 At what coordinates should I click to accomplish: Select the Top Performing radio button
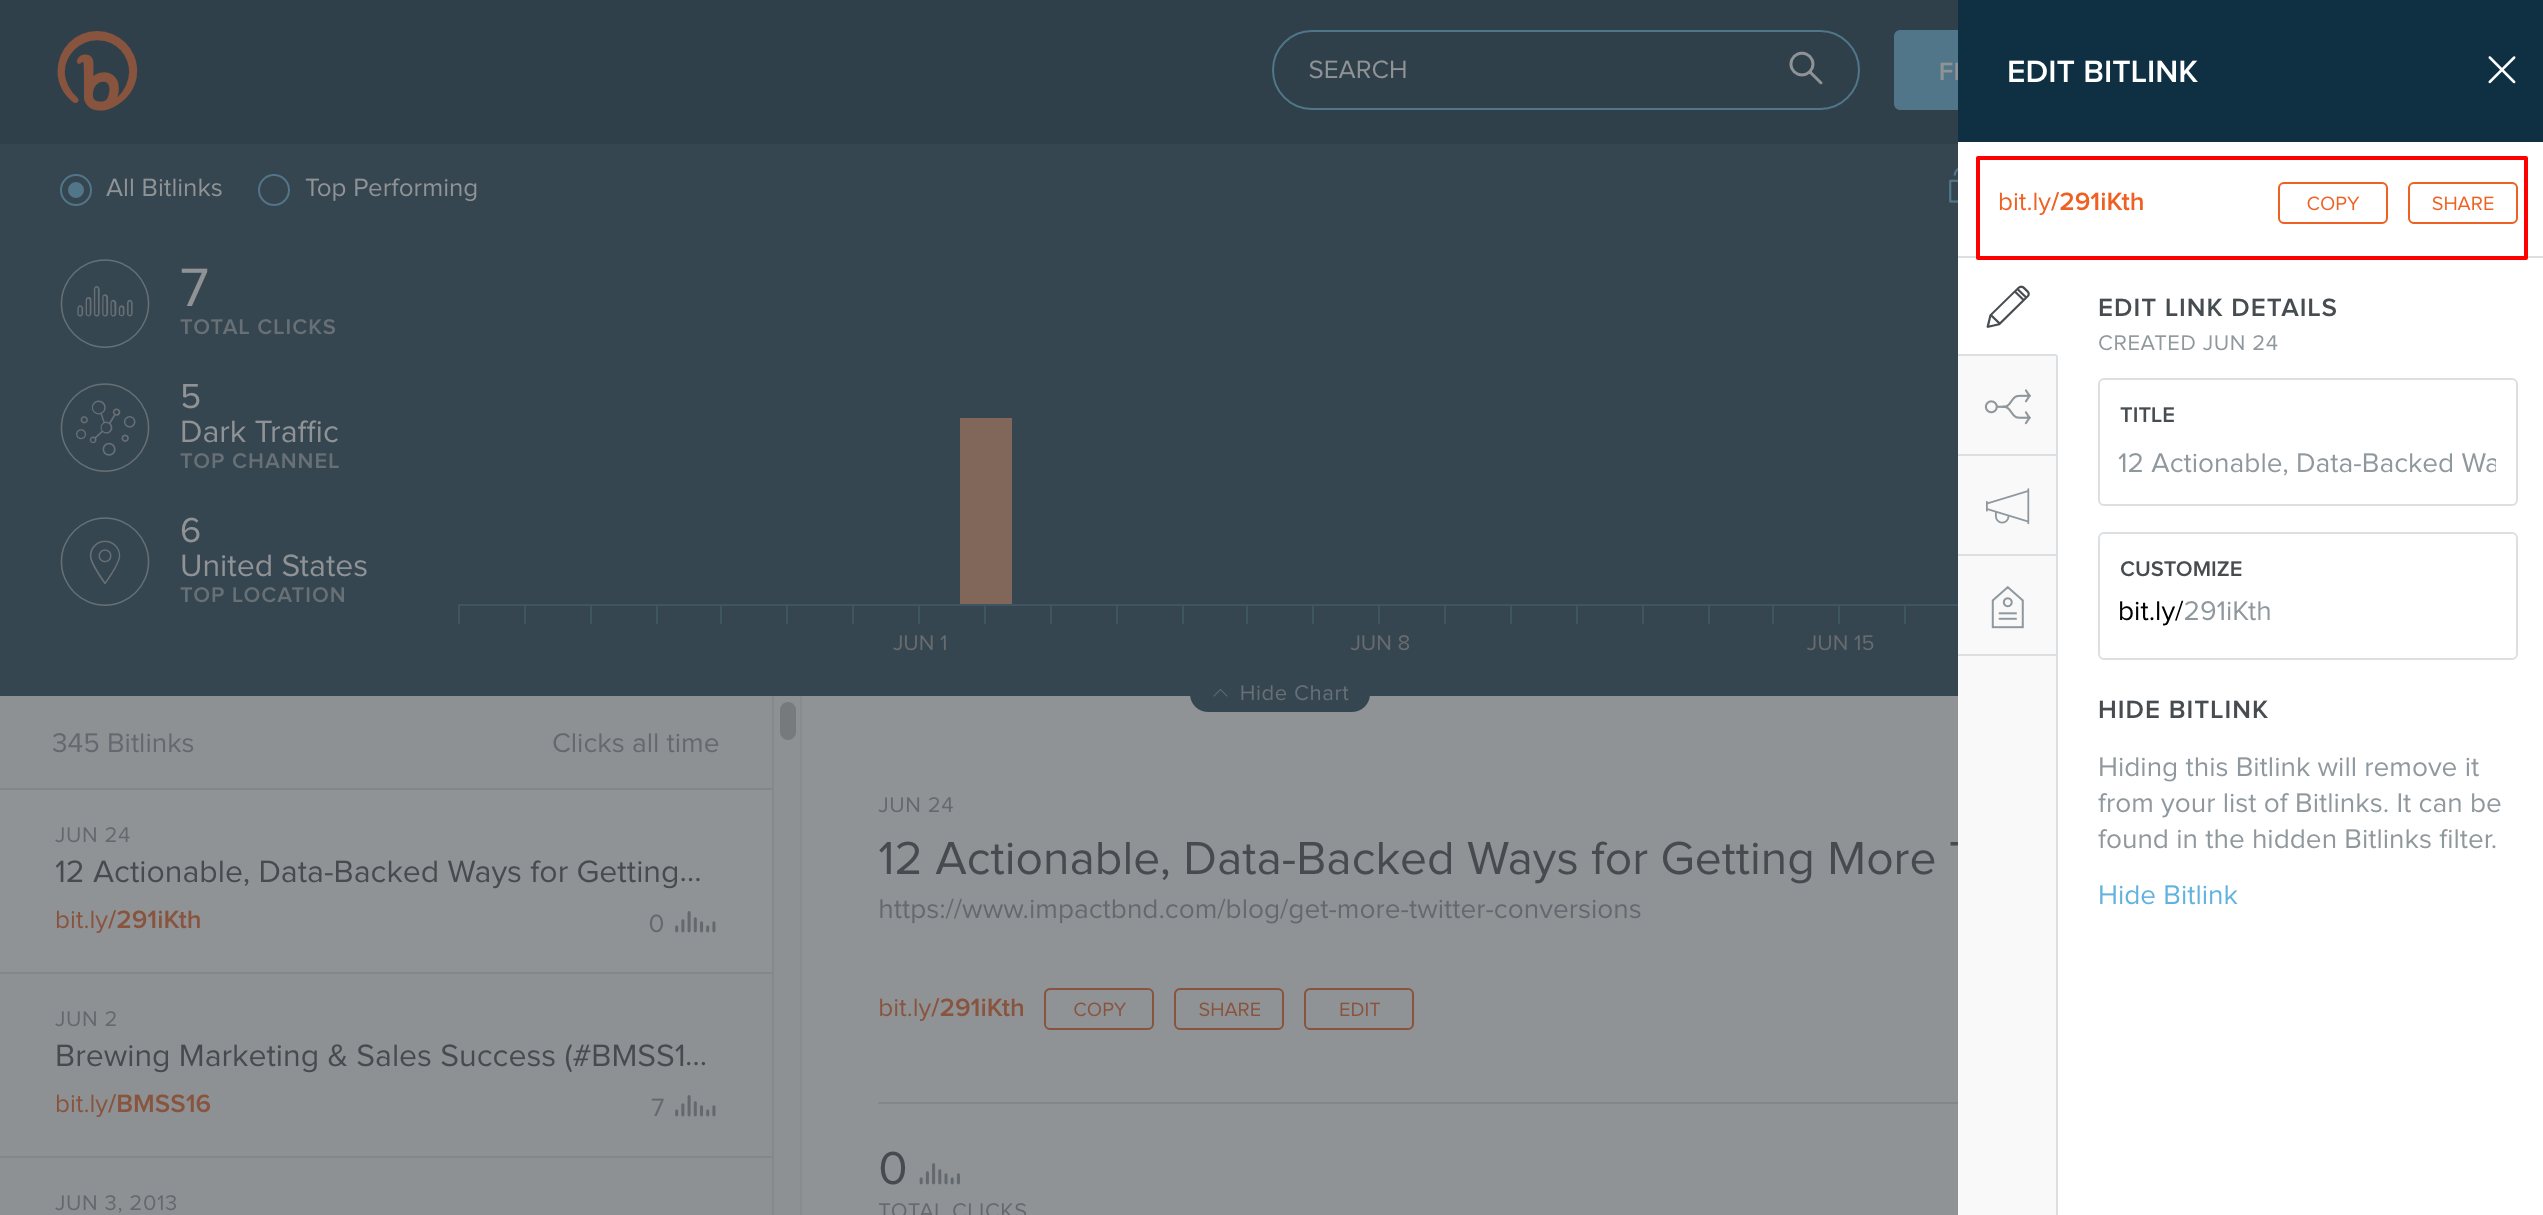click(x=274, y=189)
